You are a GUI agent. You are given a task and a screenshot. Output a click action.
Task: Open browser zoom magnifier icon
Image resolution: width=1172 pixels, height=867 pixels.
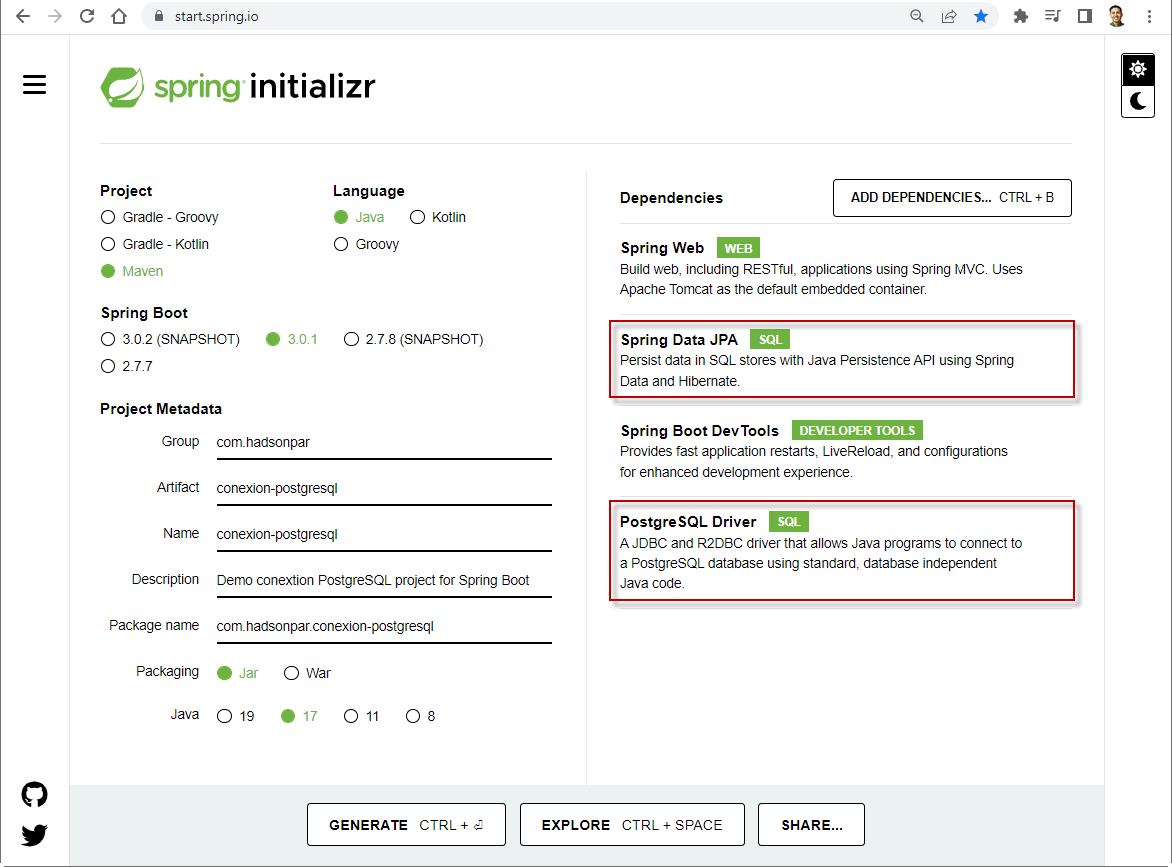(916, 16)
